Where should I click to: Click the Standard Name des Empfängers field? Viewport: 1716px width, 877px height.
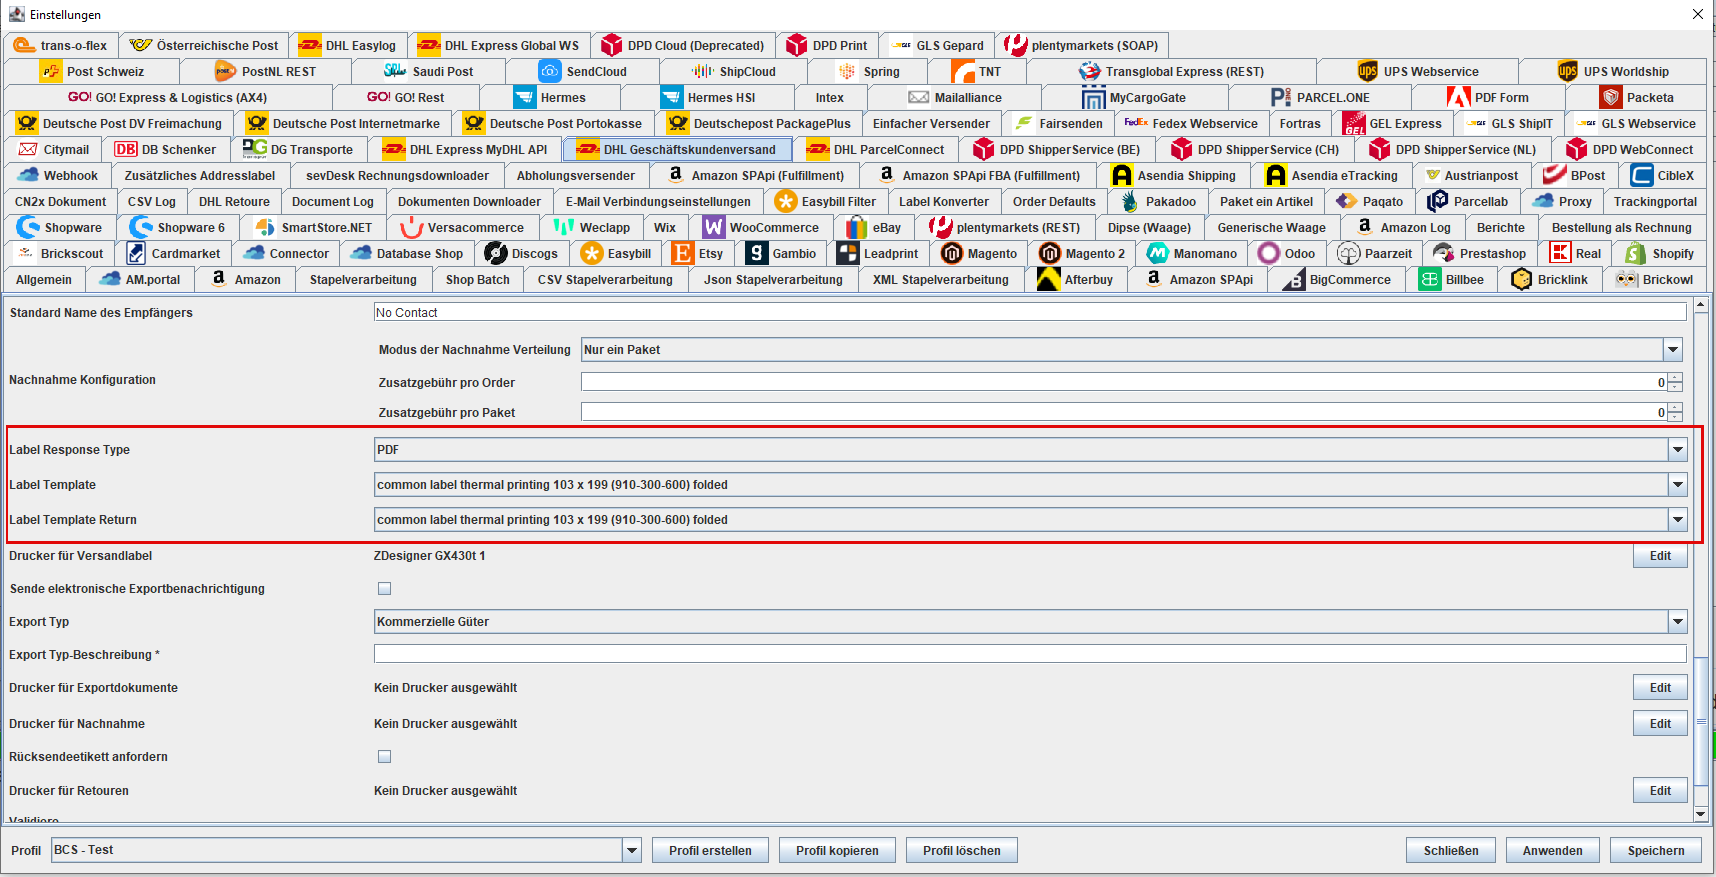1030,313
